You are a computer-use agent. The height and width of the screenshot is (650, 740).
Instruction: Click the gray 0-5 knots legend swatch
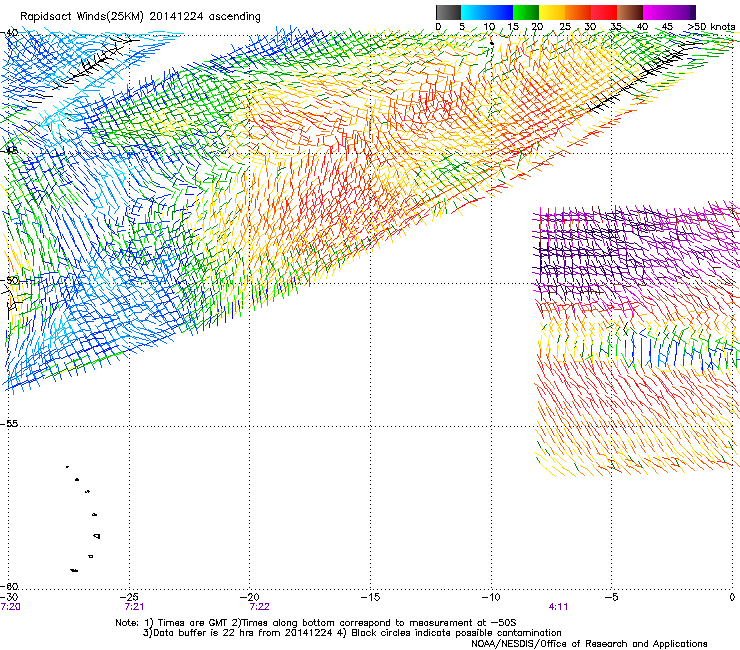click(x=448, y=12)
